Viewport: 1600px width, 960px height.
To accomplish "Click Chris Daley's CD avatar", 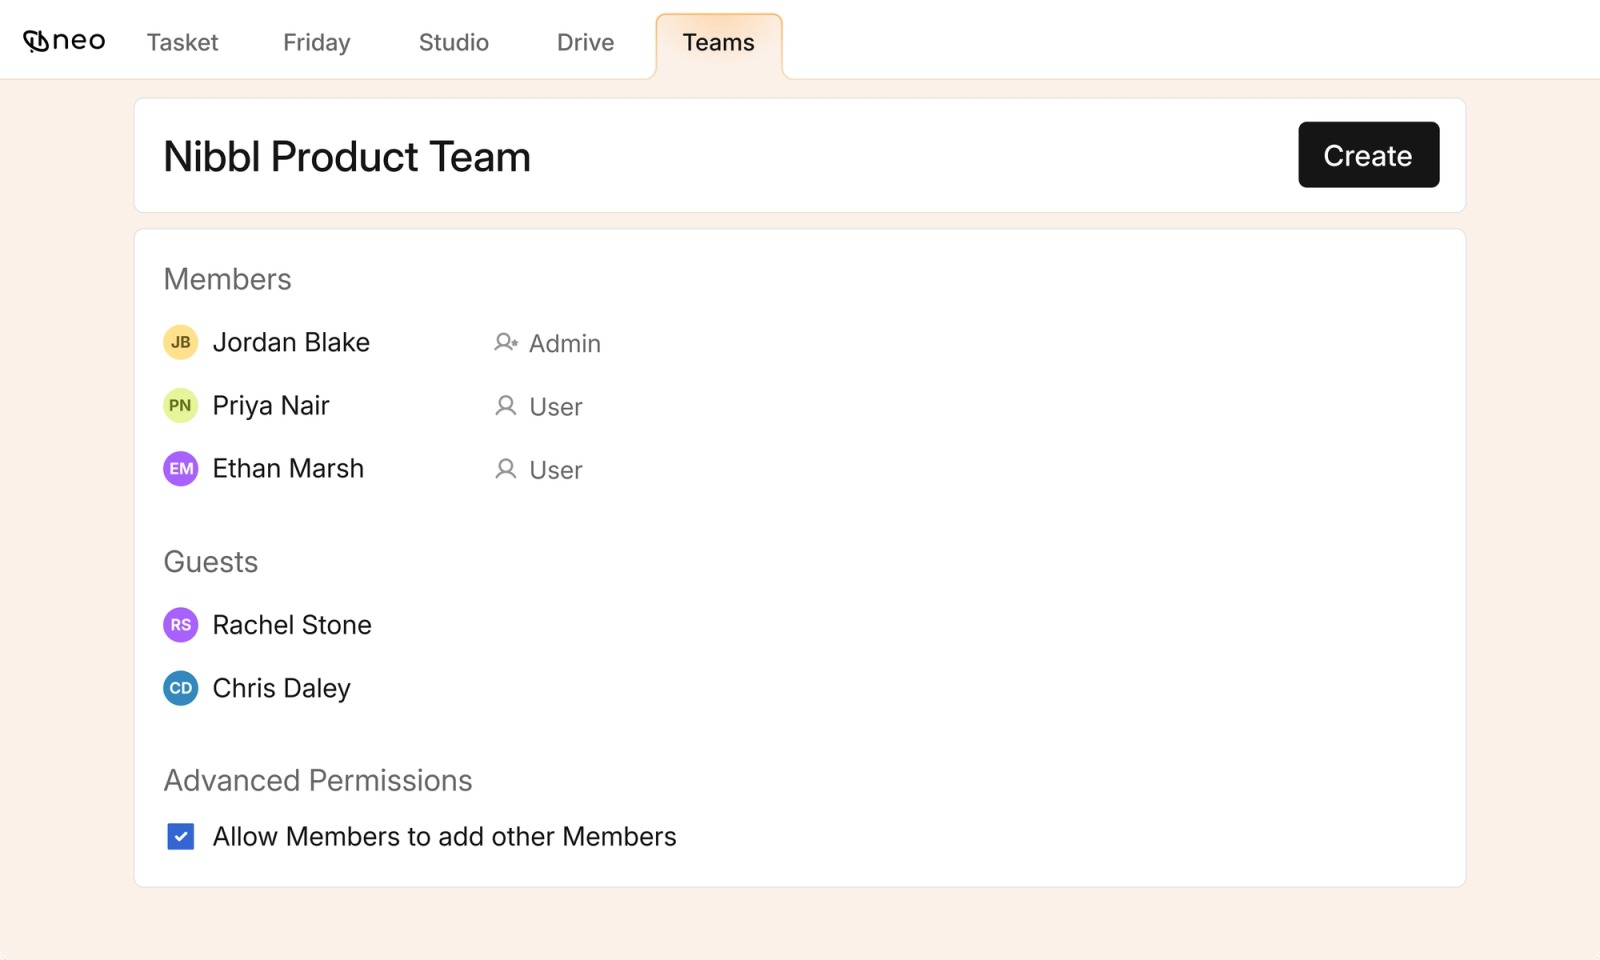I will tap(180, 688).
